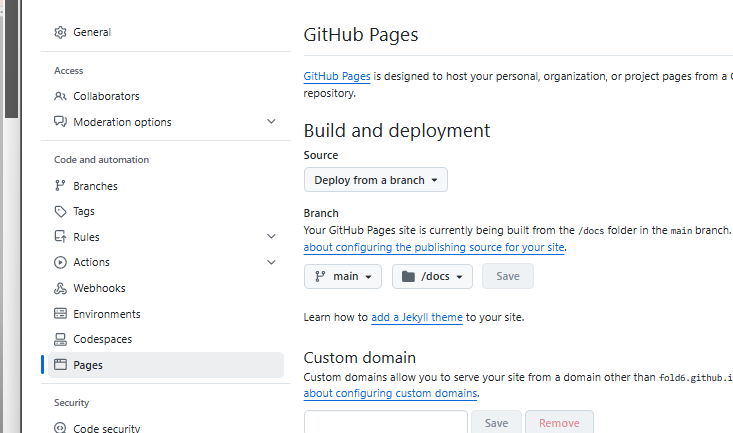733x433 pixels.
Task: Click the General gear icon
Action: tap(60, 32)
